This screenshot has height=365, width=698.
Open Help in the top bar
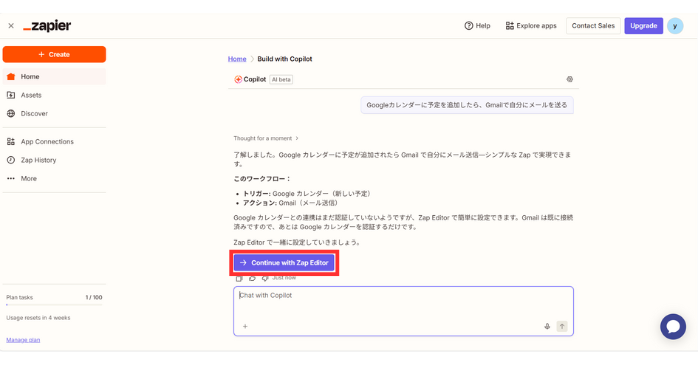tap(477, 26)
